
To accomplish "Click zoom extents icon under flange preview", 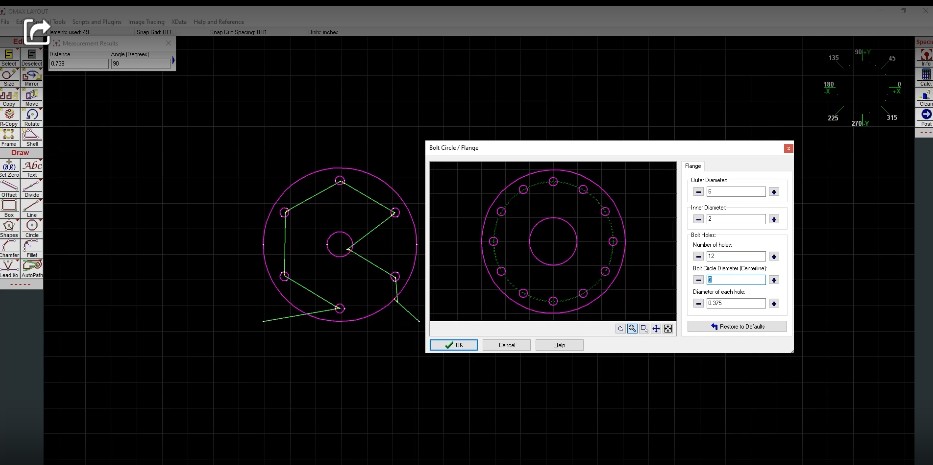I will tap(668, 329).
